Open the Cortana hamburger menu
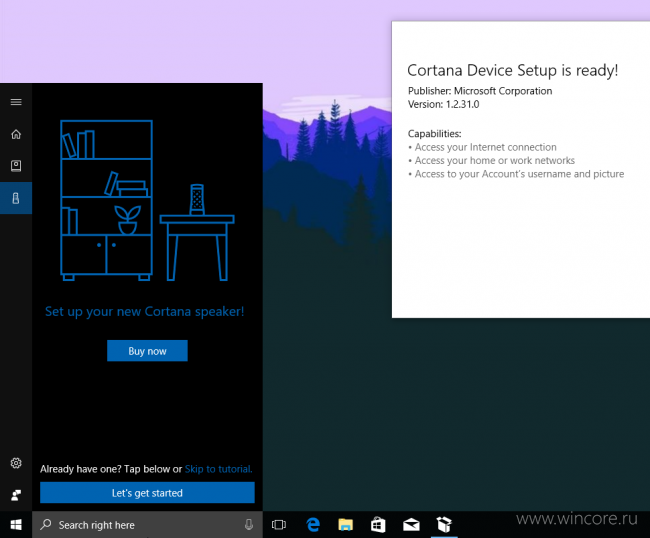The height and width of the screenshot is (538, 650). point(16,102)
